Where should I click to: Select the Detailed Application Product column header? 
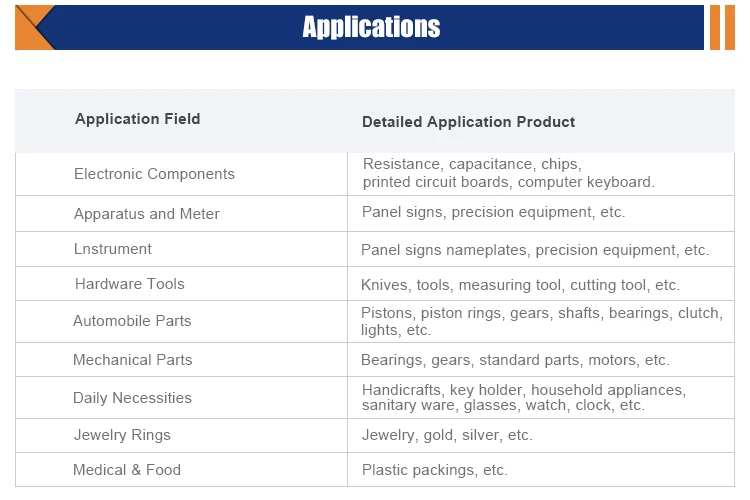(468, 122)
